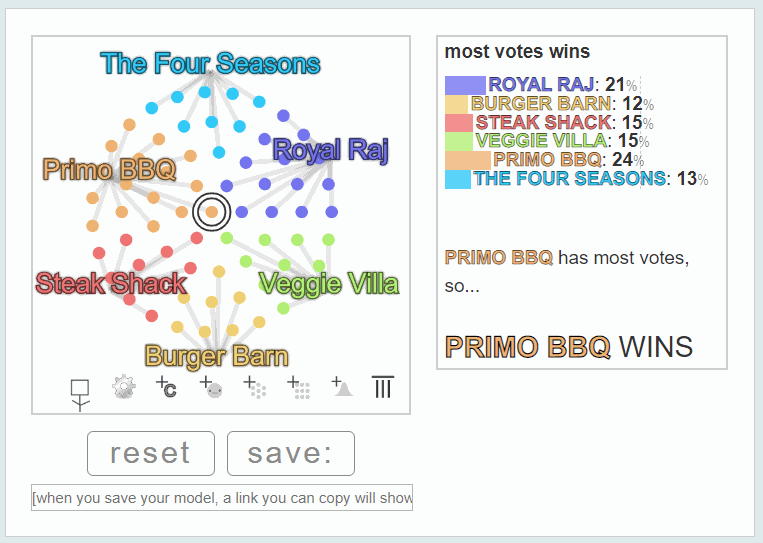Screen dimensions: 763x543
Task: Click the Royal Raj purple result bar
Action: (x=465, y=85)
